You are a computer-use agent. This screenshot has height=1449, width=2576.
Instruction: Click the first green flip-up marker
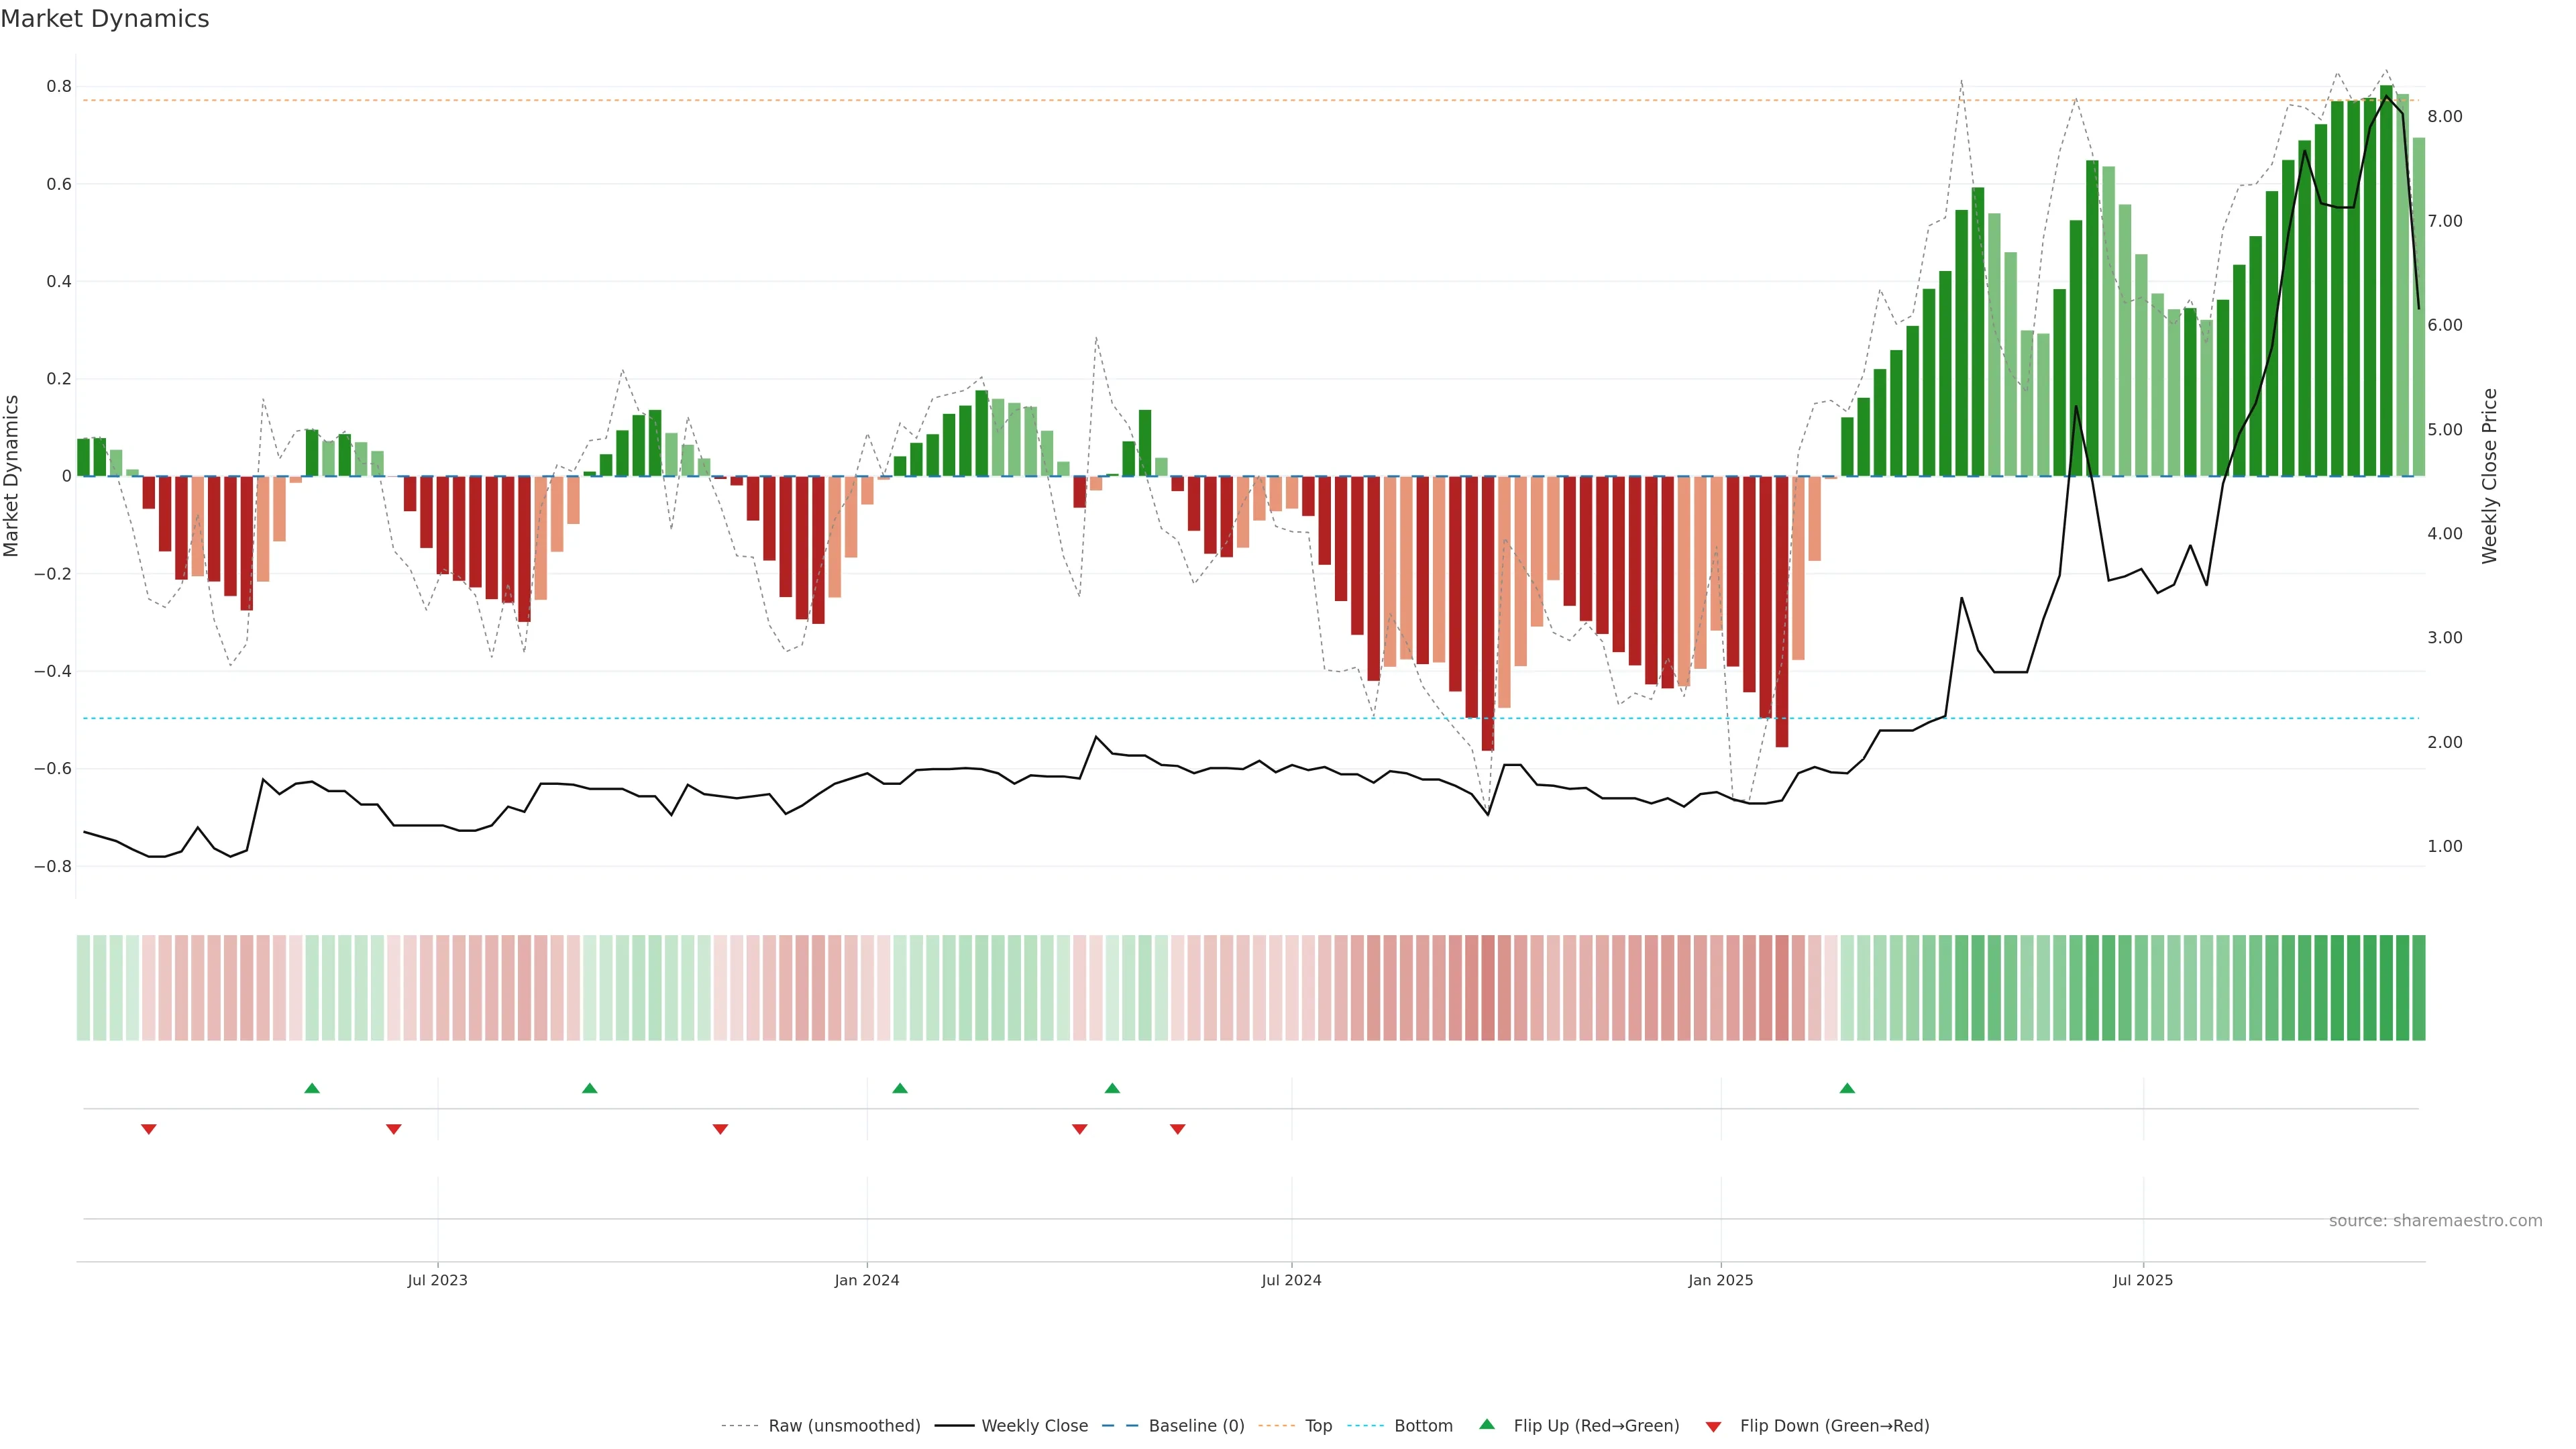[312, 1088]
